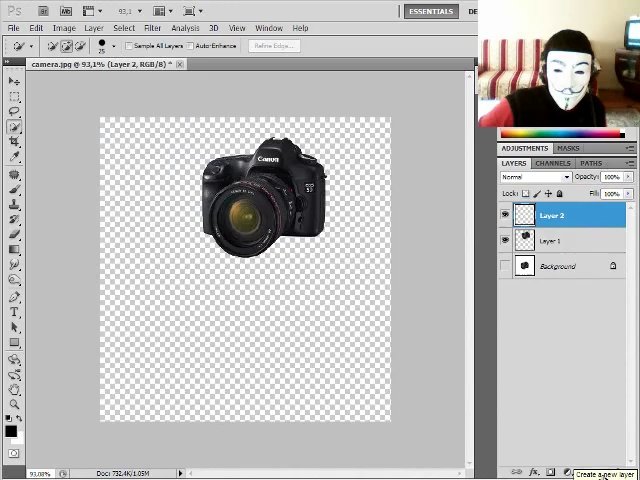Open the Select menu
The image size is (640, 480).
tap(124, 28)
